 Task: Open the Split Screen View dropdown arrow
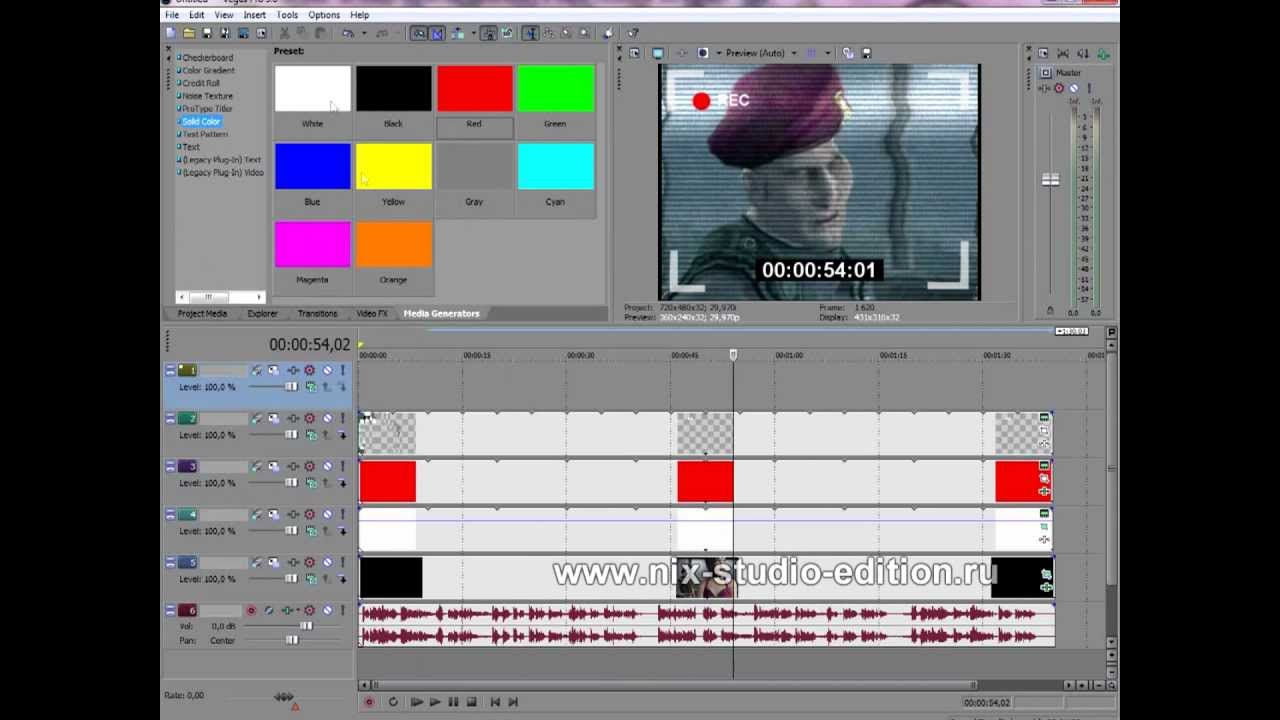click(719, 53)
